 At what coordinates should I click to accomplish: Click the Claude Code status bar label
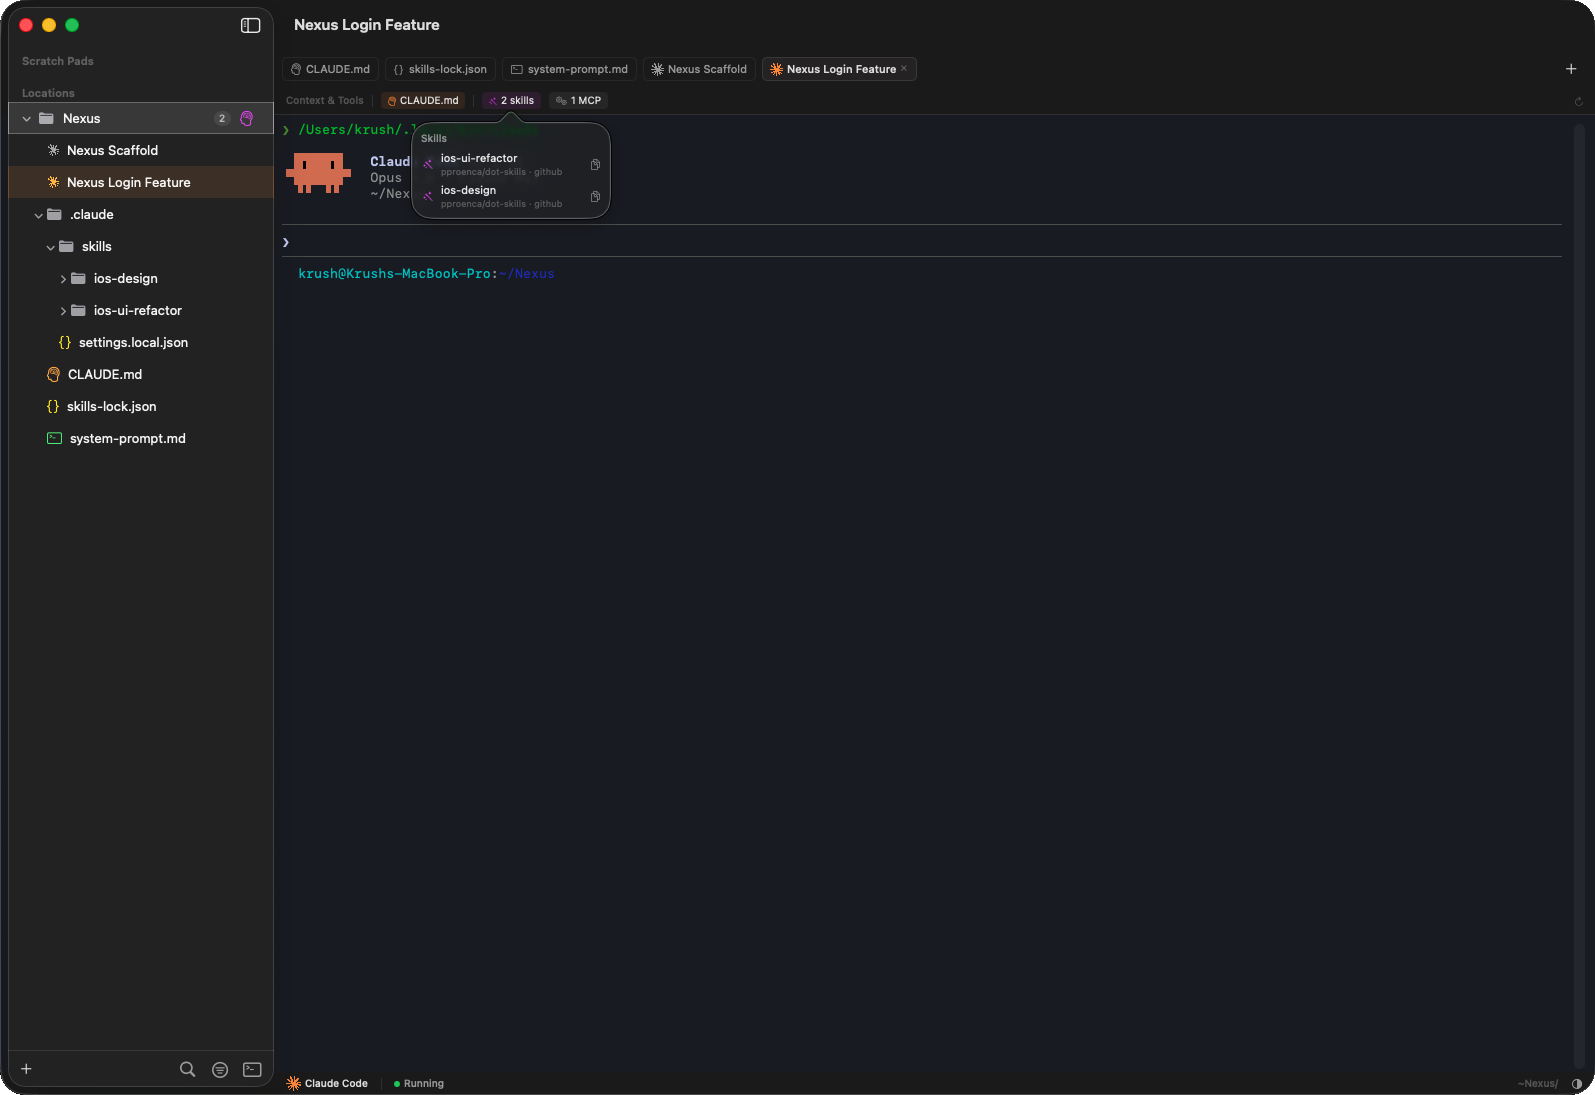327,1084
